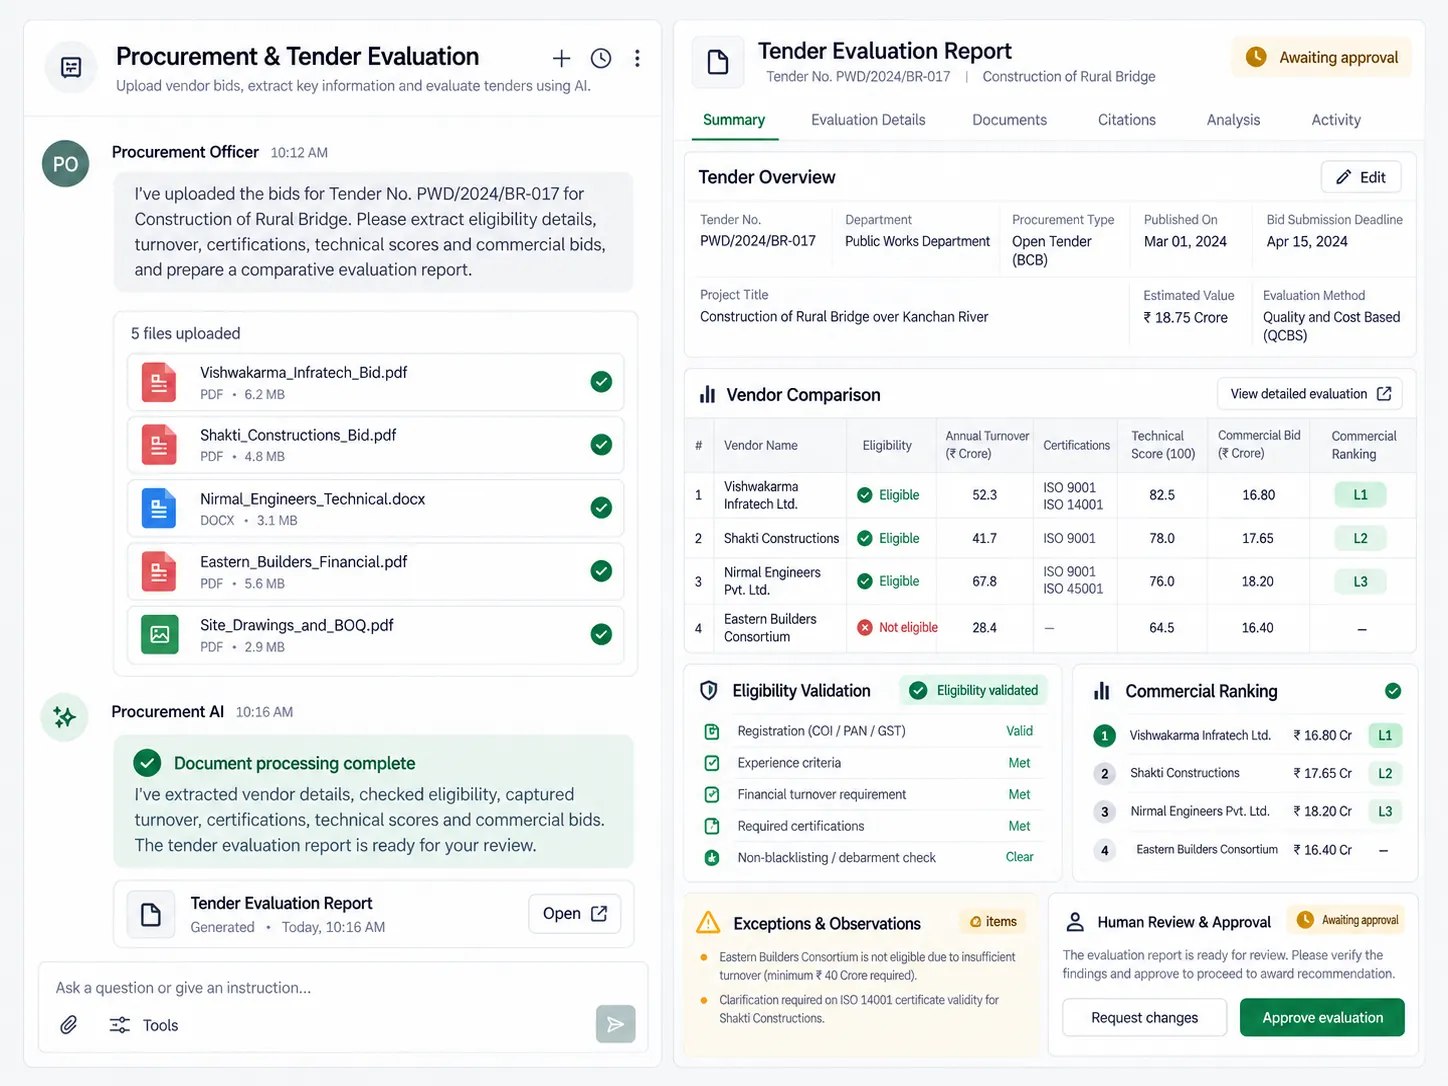Image resolution: width=1448 pixels, height=1086 pixels.
Task: Open the history clock icon
Action: pos(601,58)
